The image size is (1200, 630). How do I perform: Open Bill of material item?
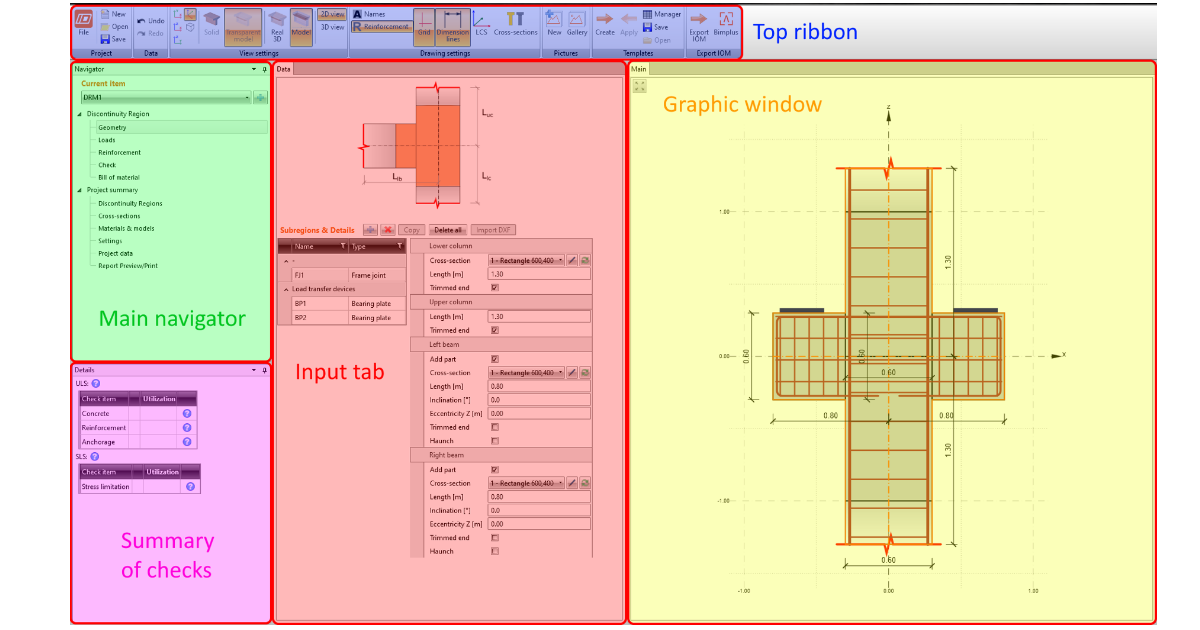click(x=118, y=177)
